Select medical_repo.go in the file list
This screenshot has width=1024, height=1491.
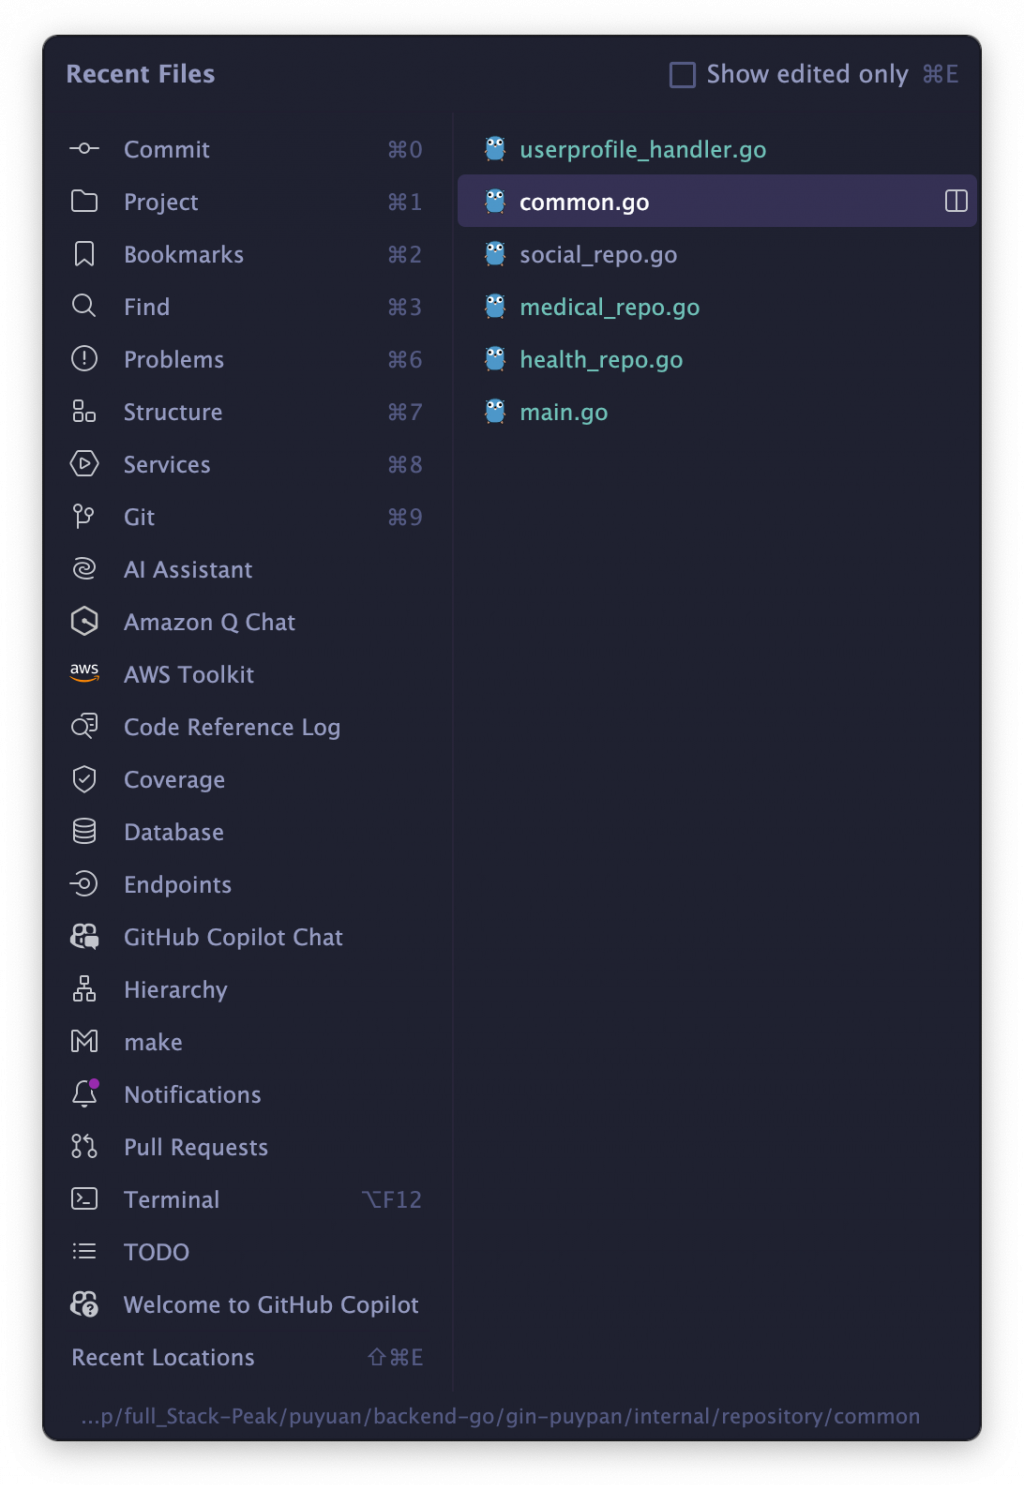click(609, 307)
